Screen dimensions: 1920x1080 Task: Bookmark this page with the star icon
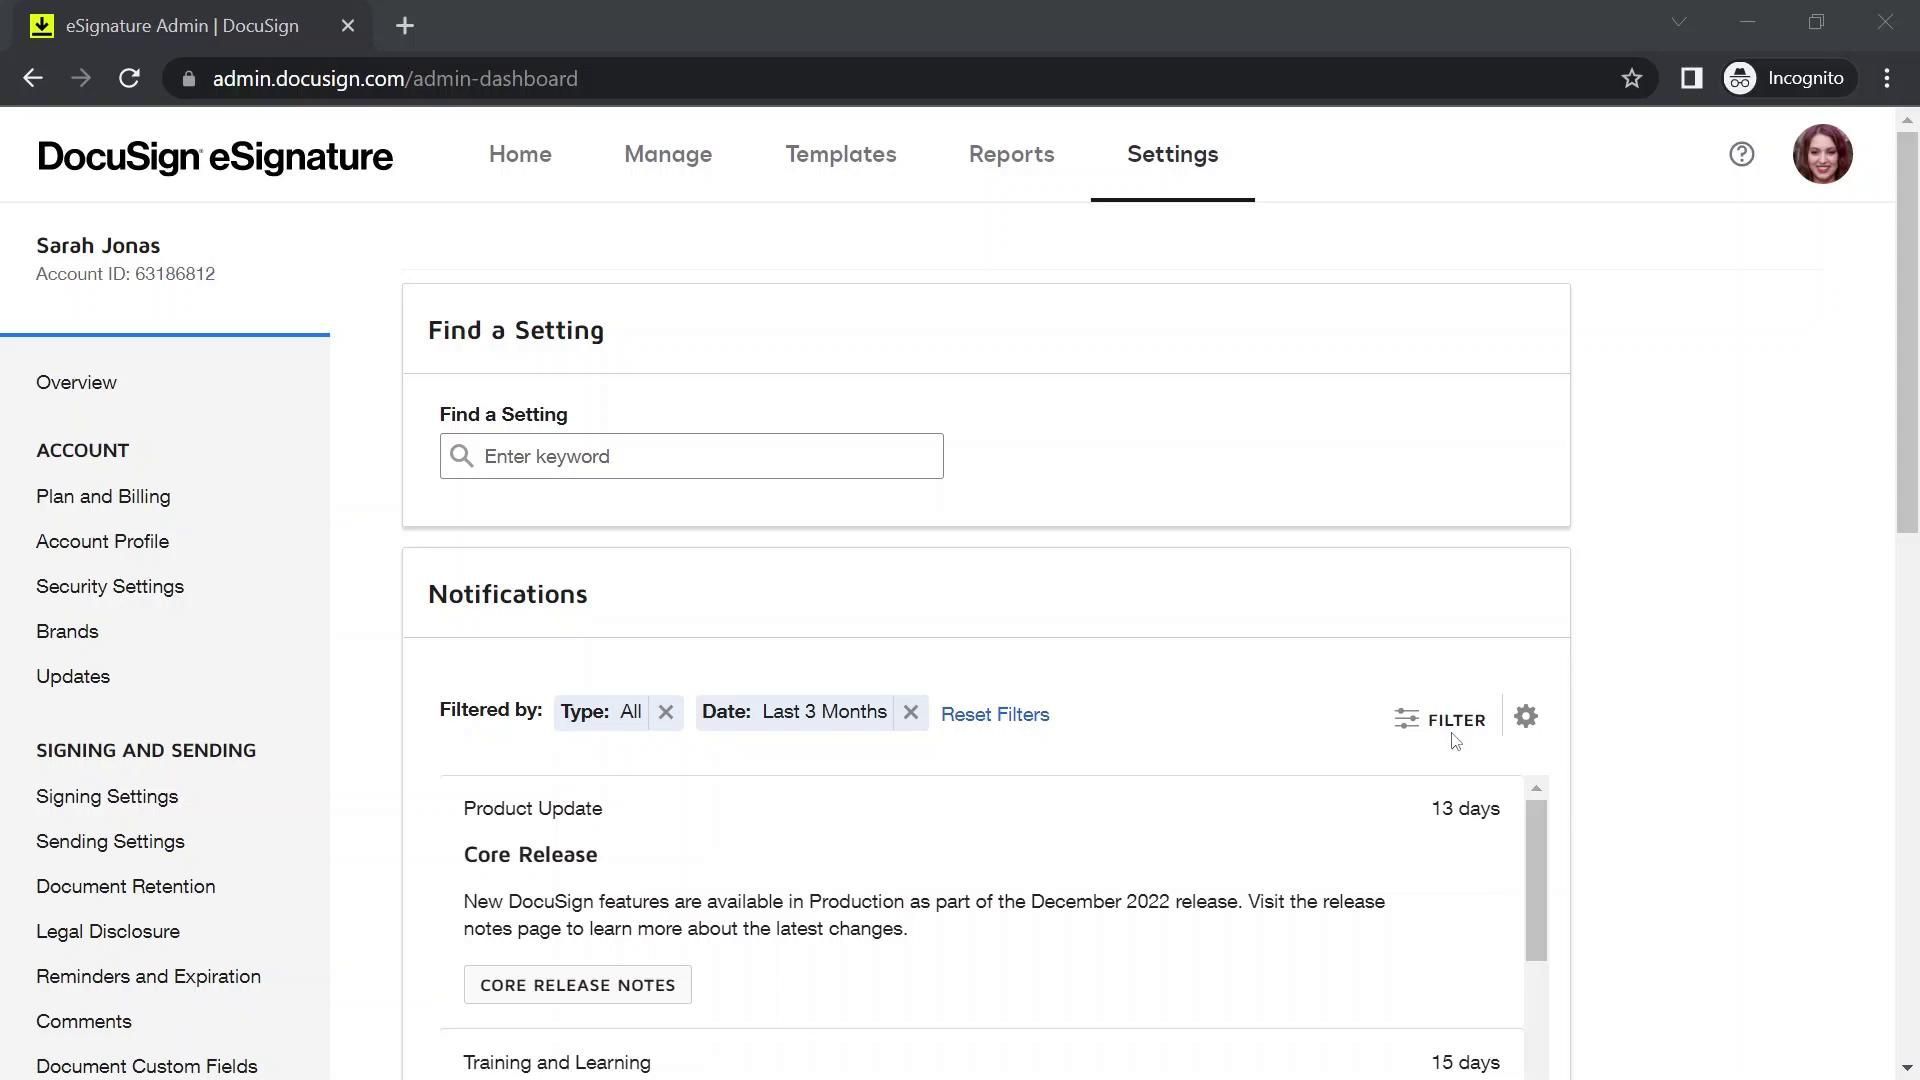[x=1631, y=79]
